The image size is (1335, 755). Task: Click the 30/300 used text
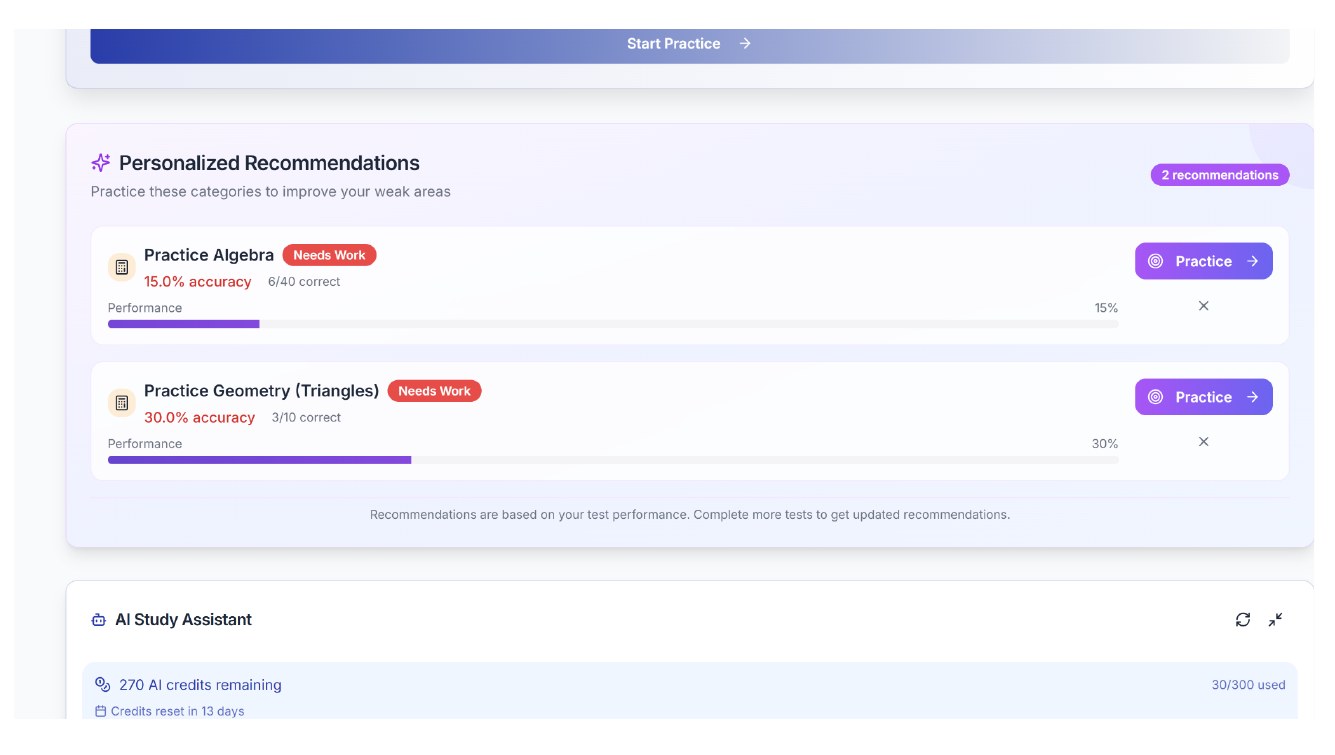point(1248,685)
